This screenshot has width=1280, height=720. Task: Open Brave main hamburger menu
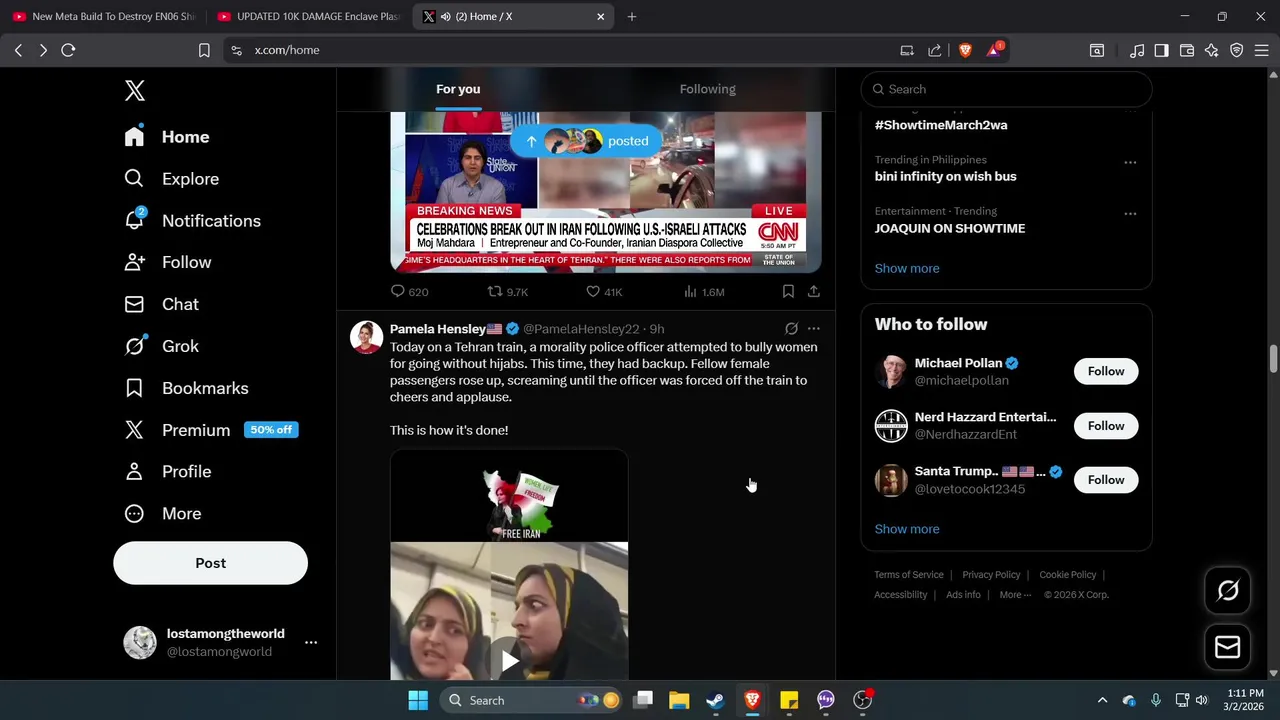pyautogui.click(x=1262, y=50)
